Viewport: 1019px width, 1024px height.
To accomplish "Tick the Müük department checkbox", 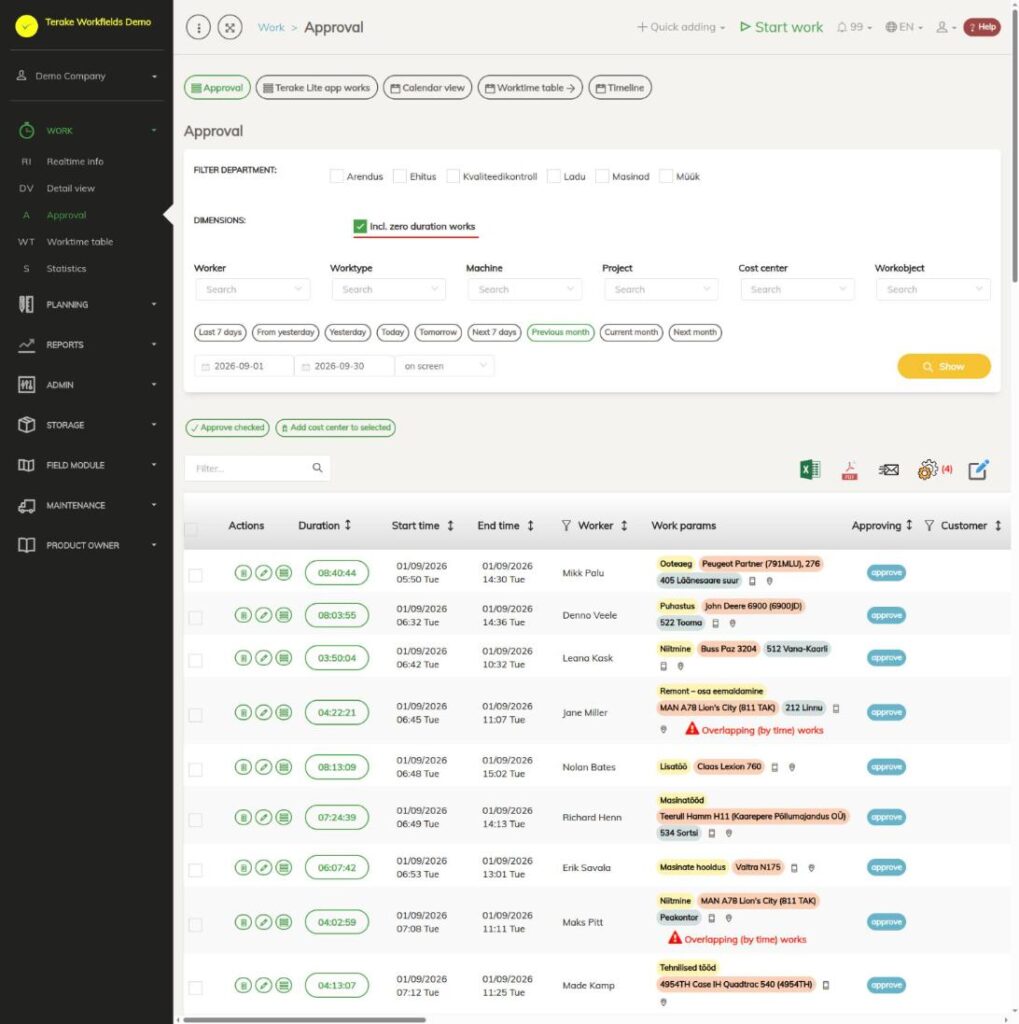I will pyautogui.click(x=666, y=176).
